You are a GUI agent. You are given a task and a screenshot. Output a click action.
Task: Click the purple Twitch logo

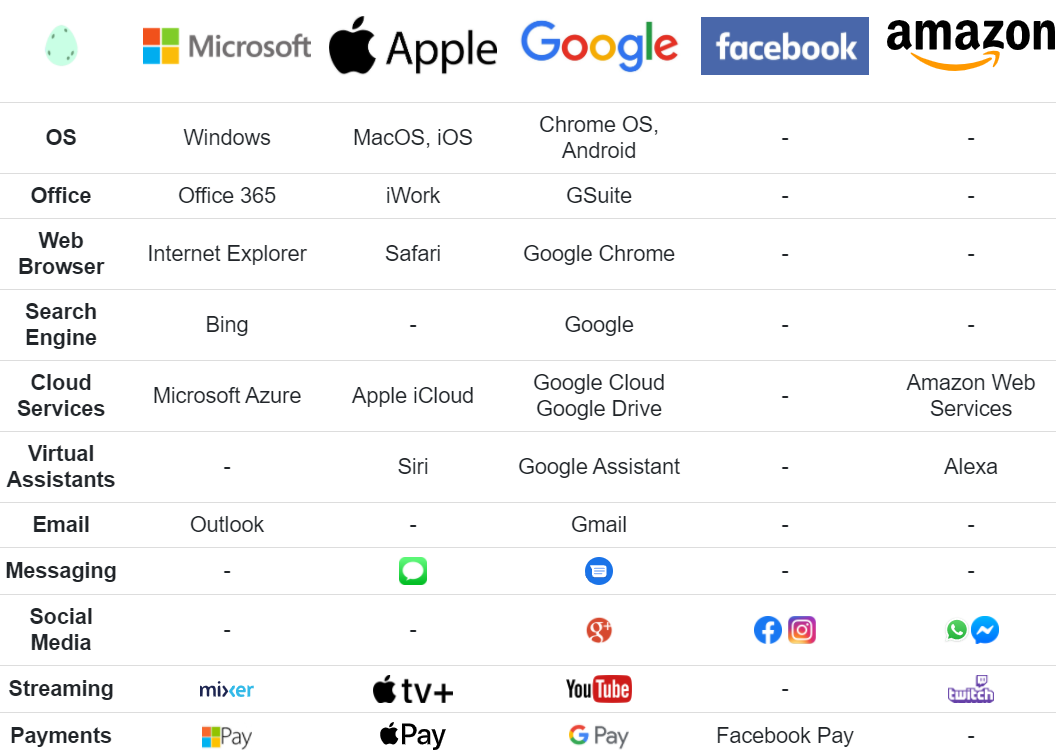point(970,689)
